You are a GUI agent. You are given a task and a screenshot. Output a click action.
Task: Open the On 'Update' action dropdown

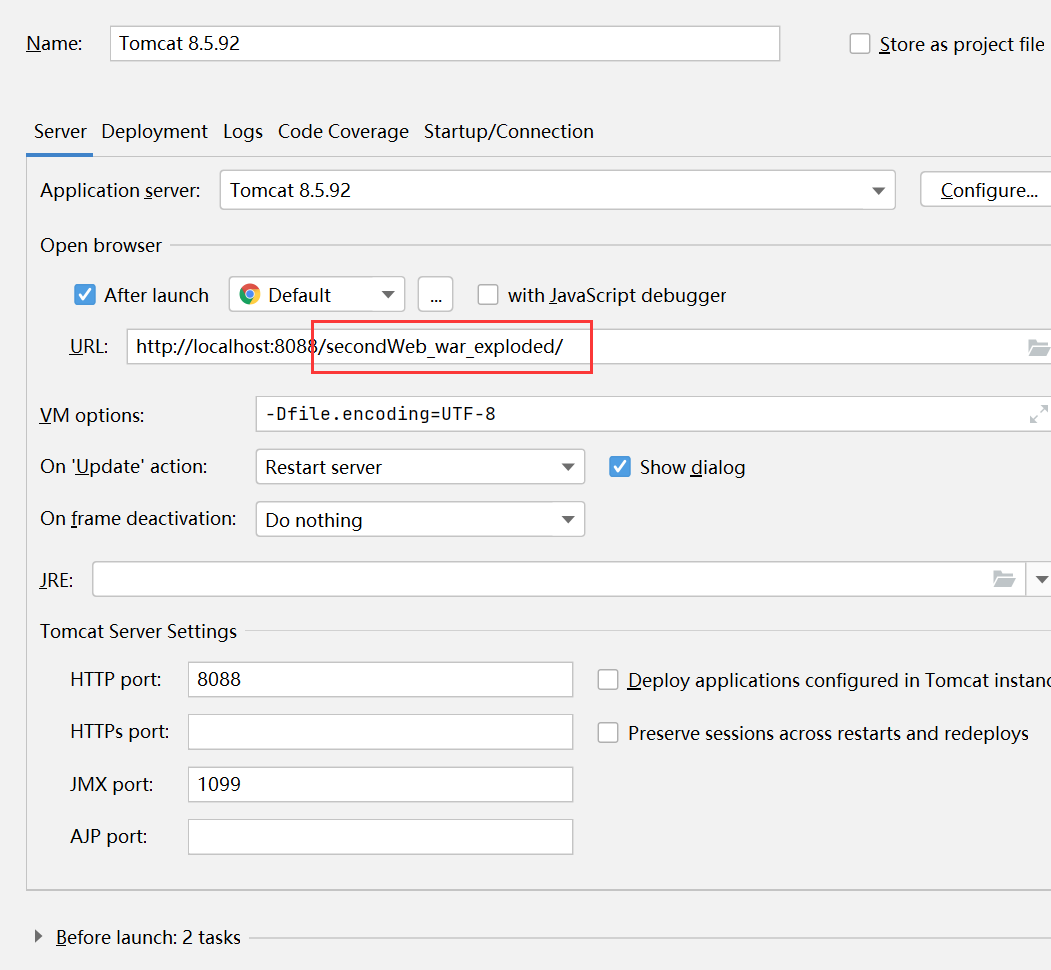(x=420, y=467)
